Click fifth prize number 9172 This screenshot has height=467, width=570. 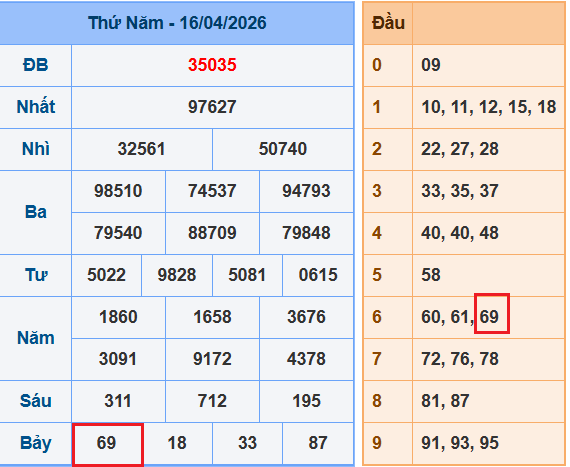pyautogui.click(x=212, y=359)
